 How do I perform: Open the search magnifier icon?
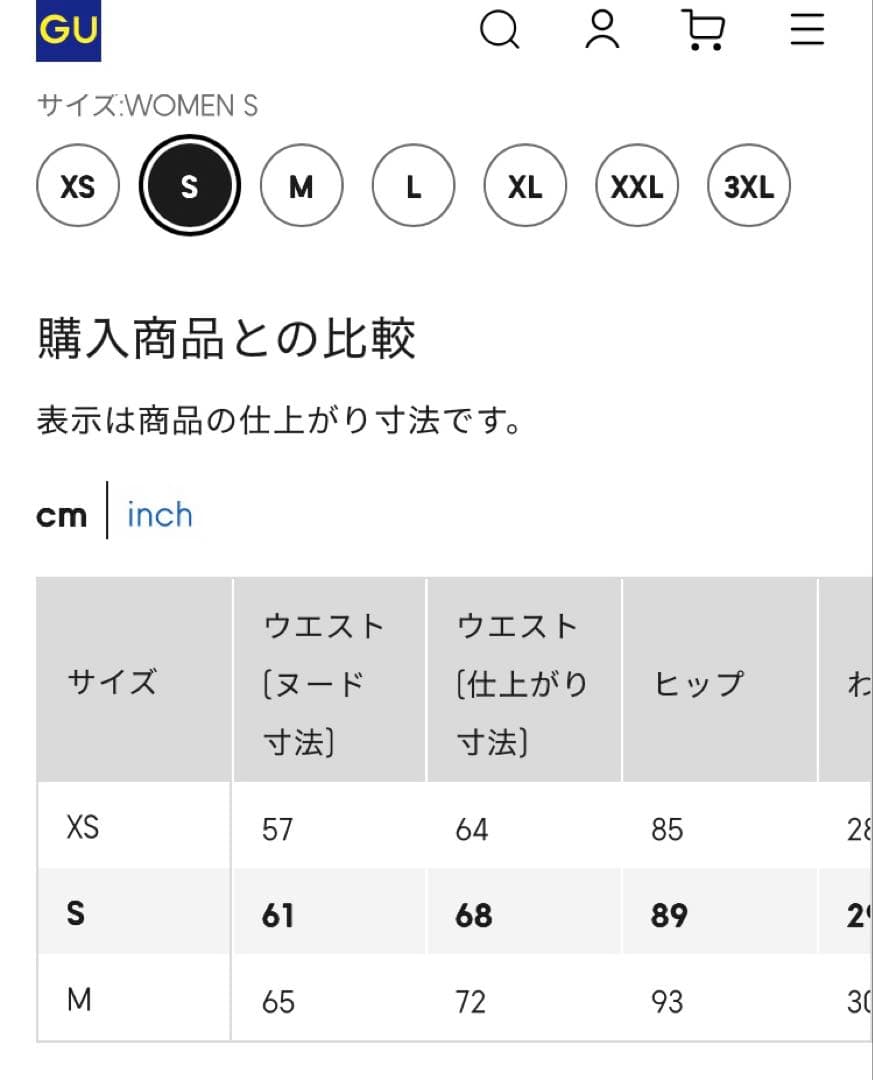point(500,30)
